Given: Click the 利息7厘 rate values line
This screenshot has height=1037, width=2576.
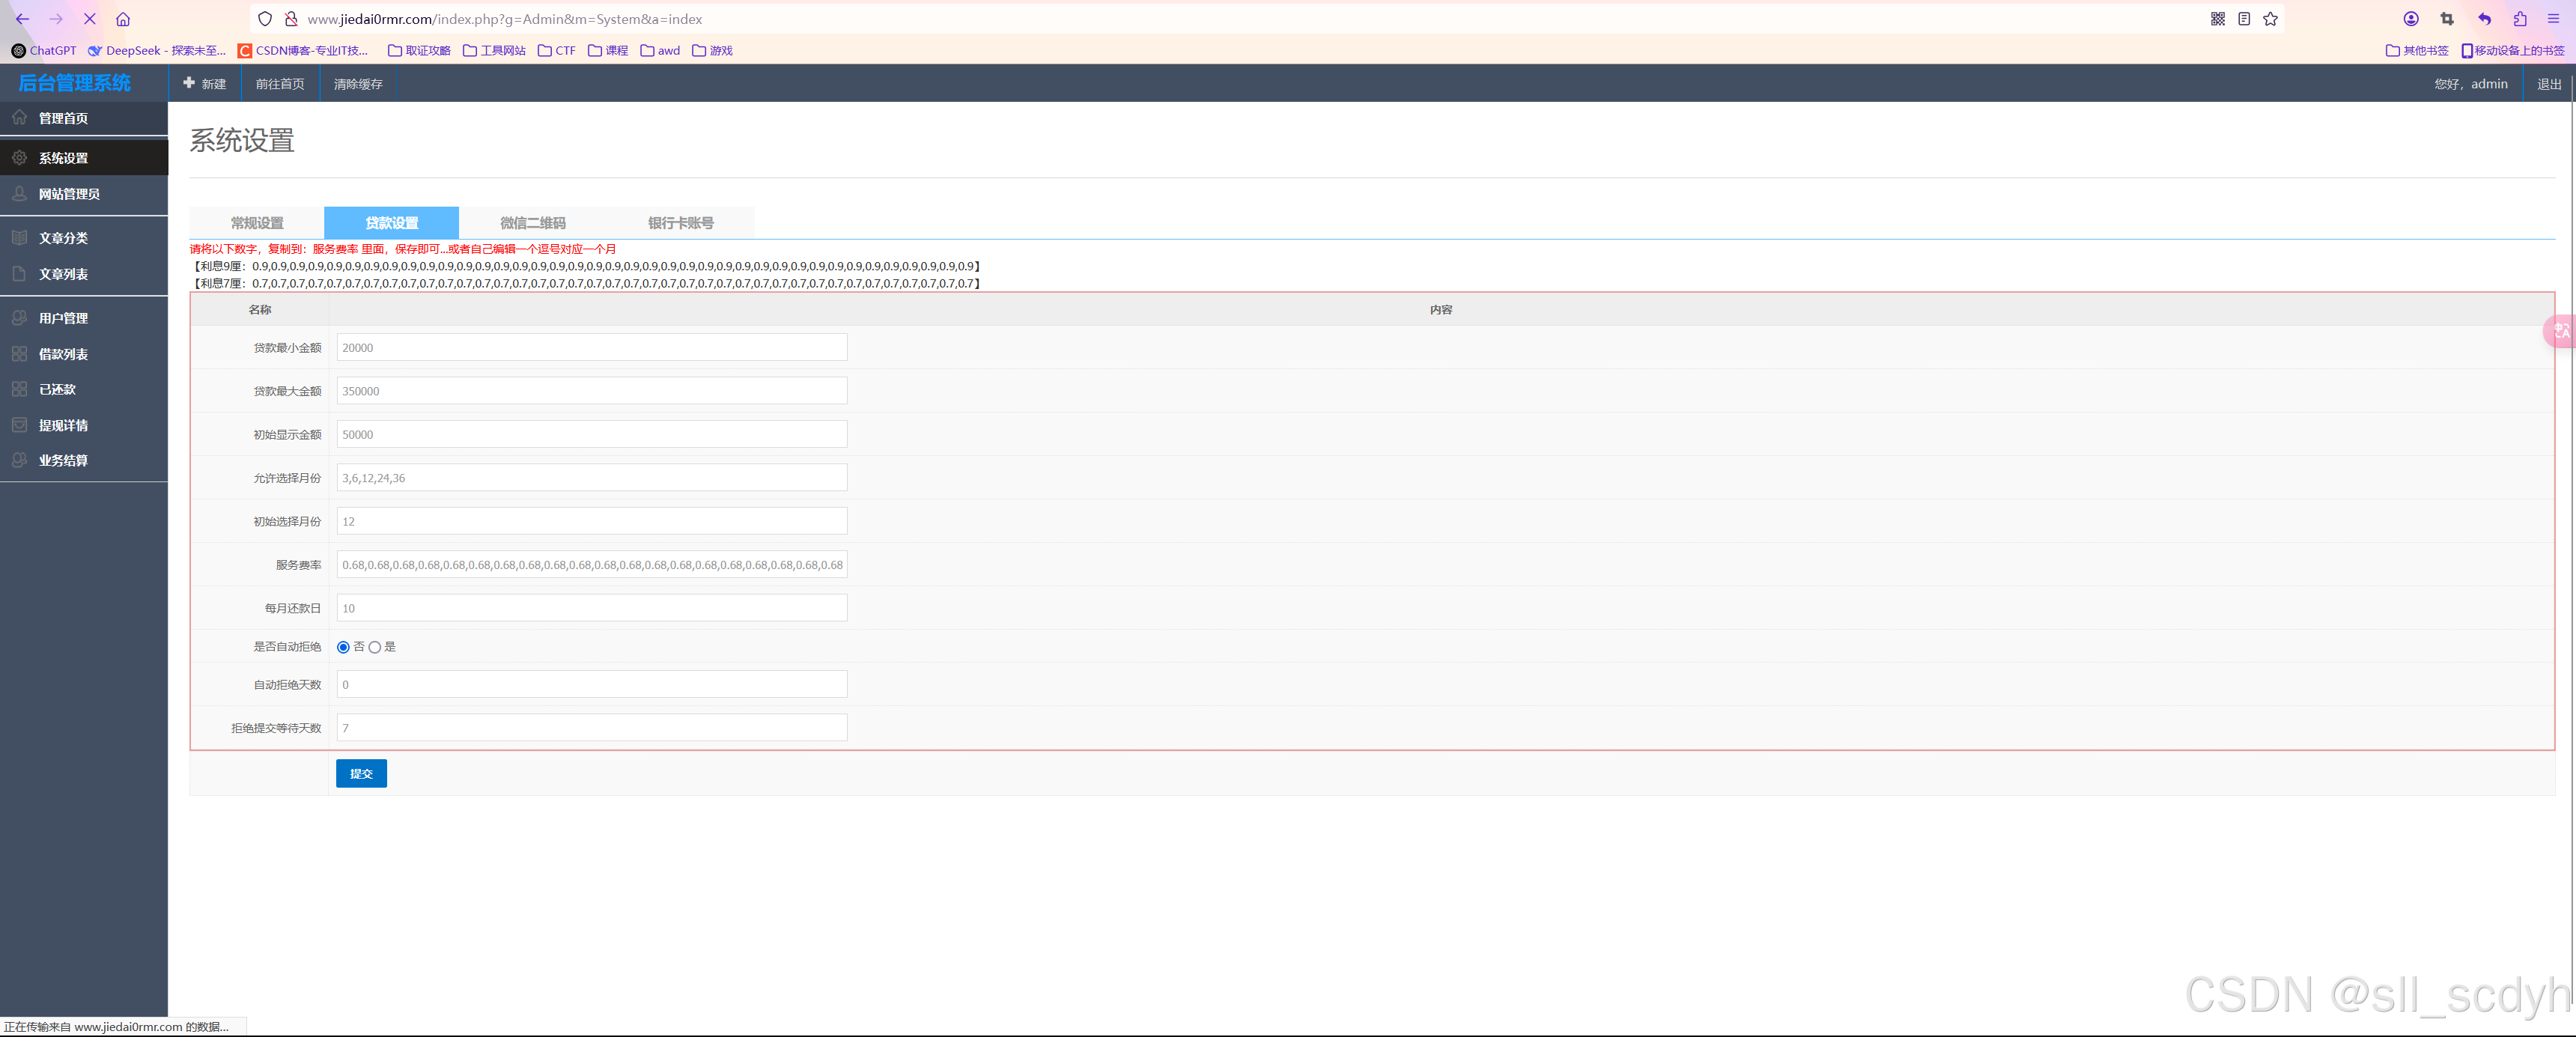Looking at the screenshot, I should 586,283.
